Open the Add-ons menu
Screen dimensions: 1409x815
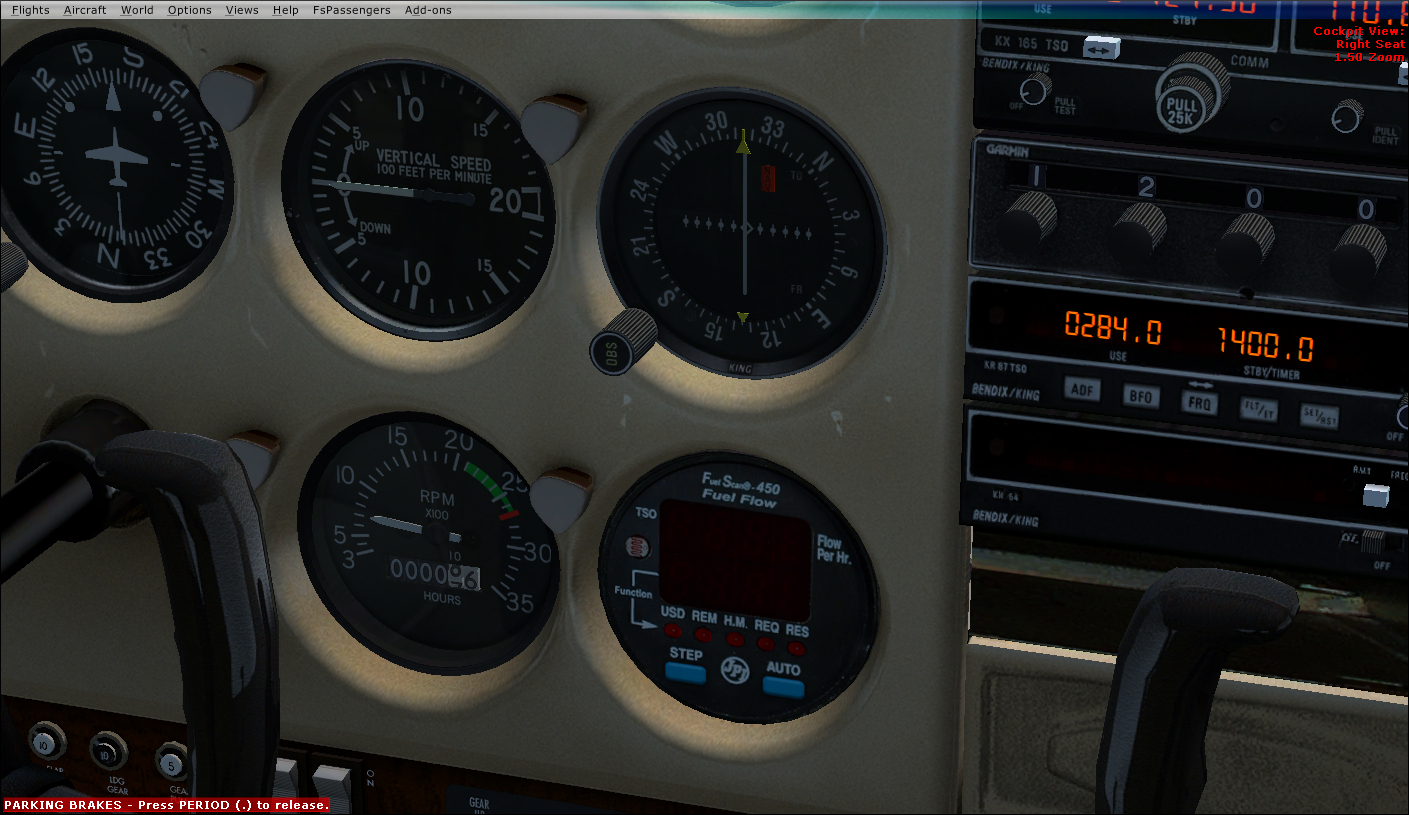[428, 10]
